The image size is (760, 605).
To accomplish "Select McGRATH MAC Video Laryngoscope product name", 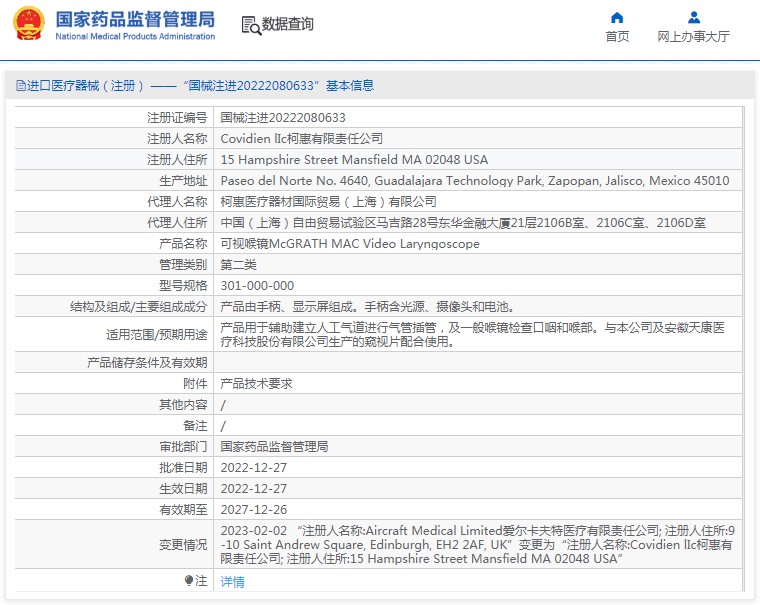I will click(350, 243).
